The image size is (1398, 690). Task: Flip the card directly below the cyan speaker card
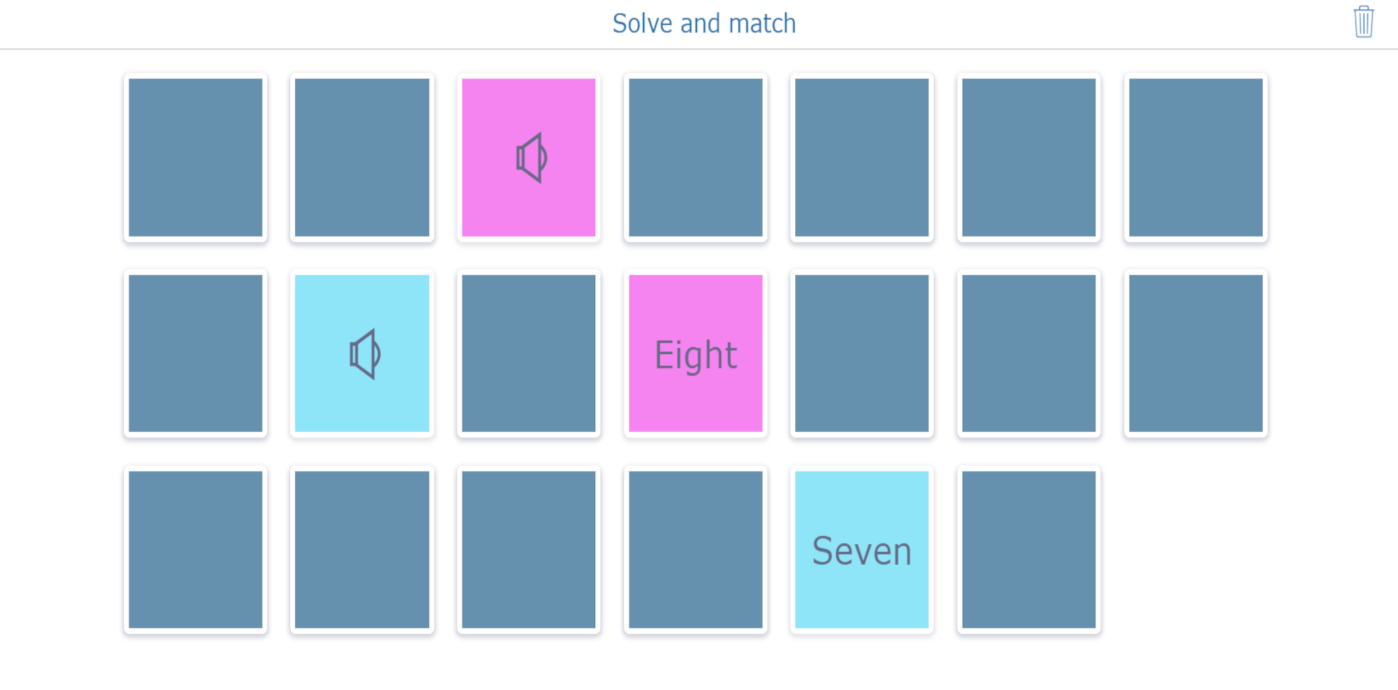pos(363,550)
